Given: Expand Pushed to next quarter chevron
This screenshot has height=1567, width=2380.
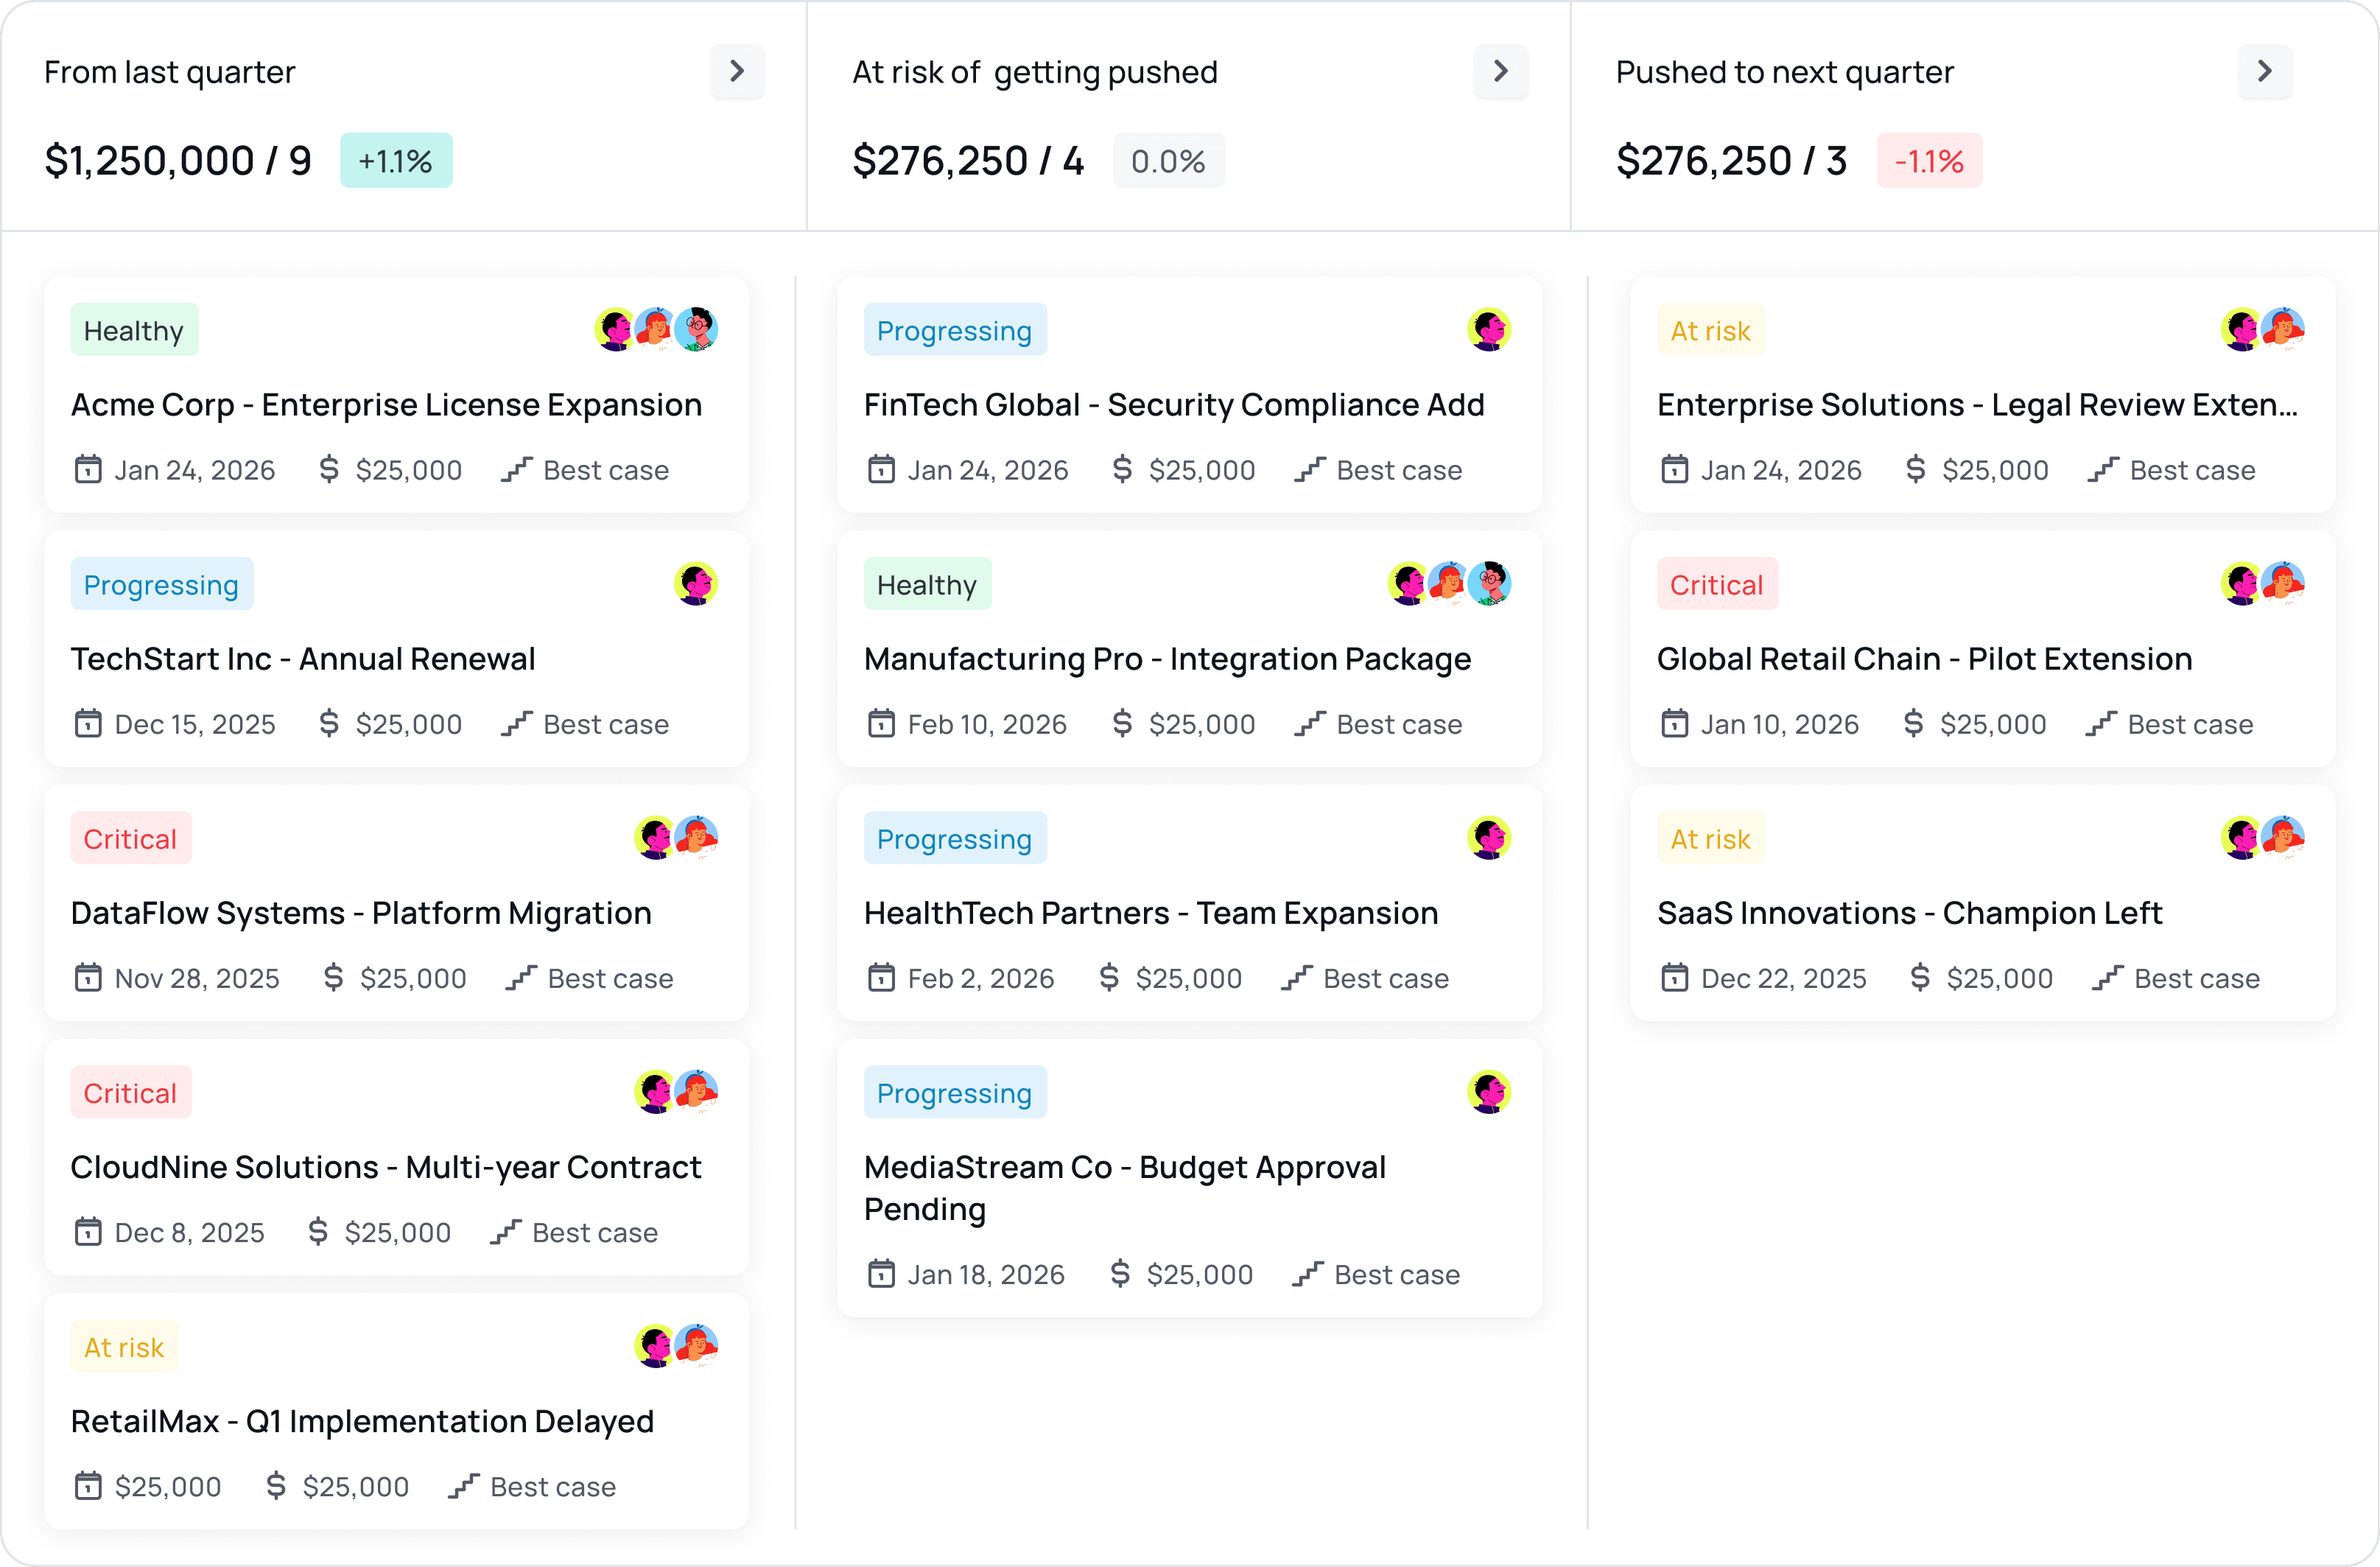Looking at the screenshot, I should [2264, 71].
